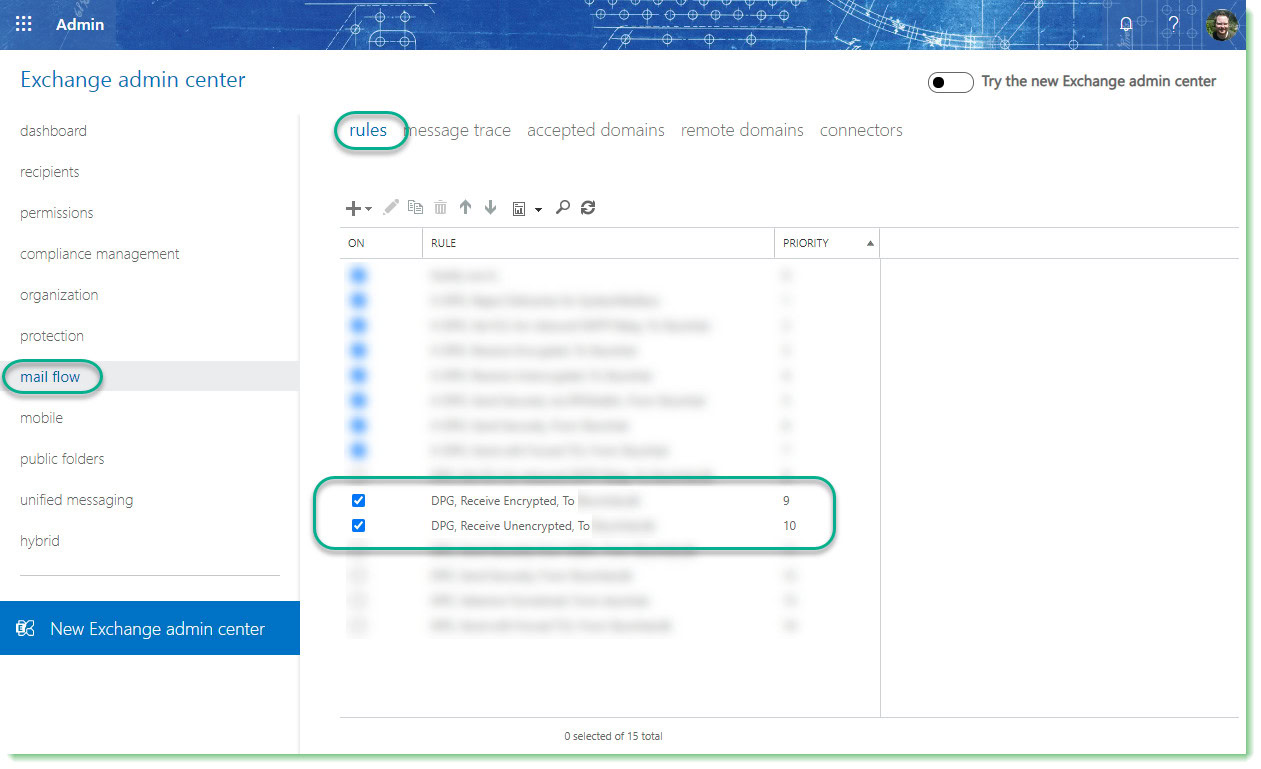The image size is (1261, 769).
Task: Sort by the ON column header
Action: click(380, 243)
